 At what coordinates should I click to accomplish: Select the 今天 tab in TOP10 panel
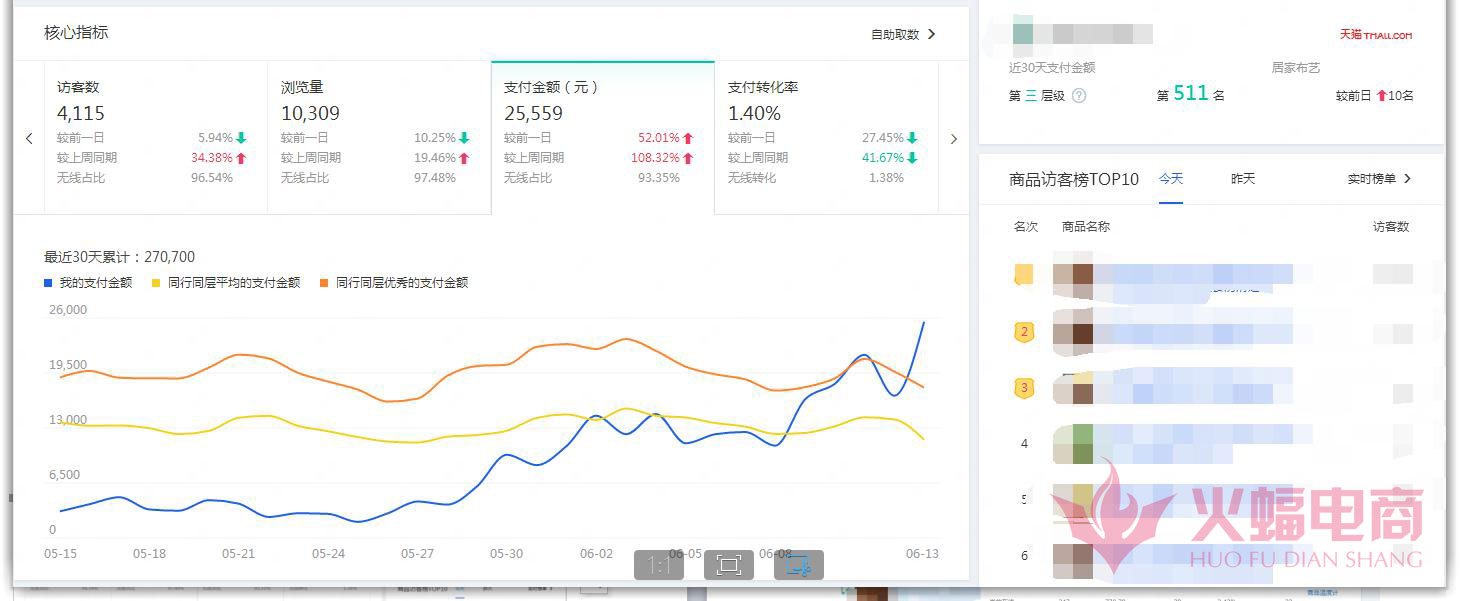coord(1171,179)
